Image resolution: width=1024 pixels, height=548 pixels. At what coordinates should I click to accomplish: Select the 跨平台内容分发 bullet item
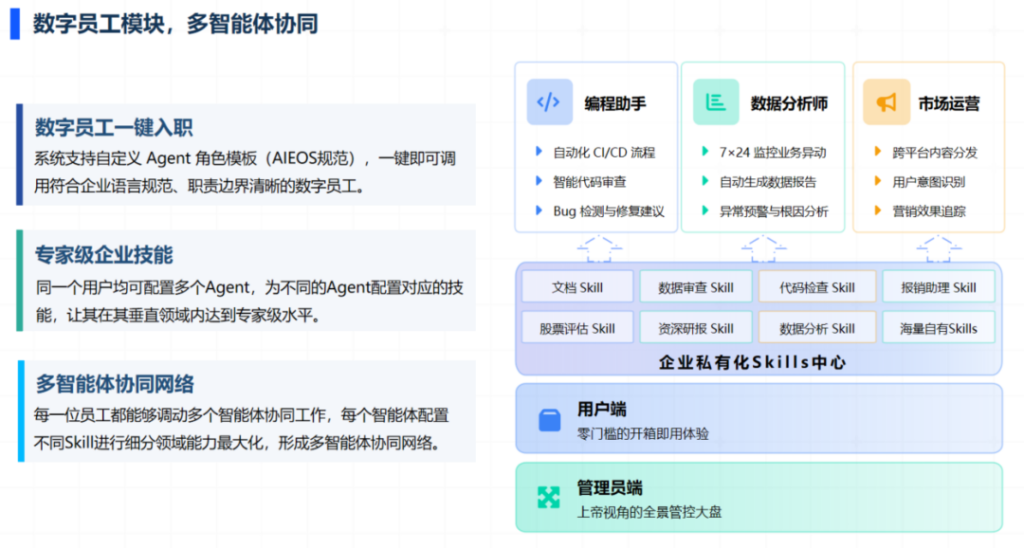[934, 152]
